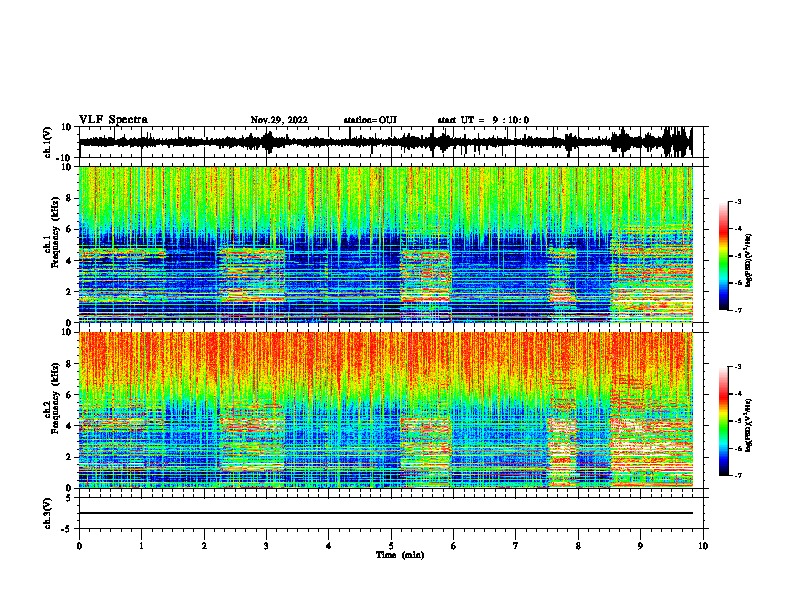Click the ch.1 waveform trace panel
This screenshot has height=612, width=792.
pyautogui.click(x=391, y=142)
